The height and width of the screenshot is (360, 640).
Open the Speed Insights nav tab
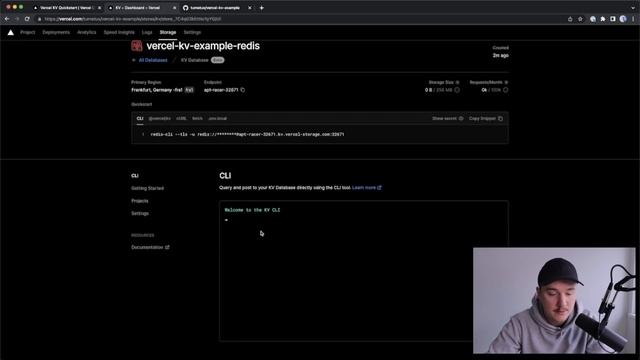pos(119,32)
